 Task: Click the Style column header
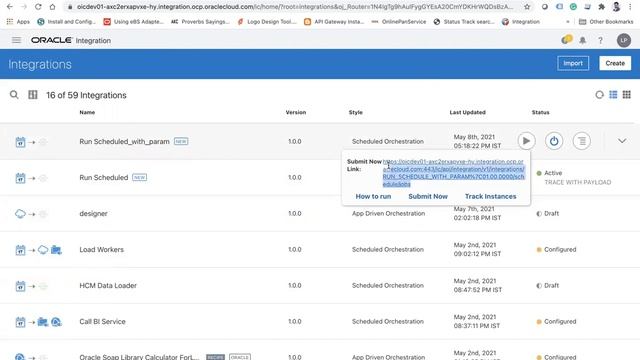coord(356,112)
